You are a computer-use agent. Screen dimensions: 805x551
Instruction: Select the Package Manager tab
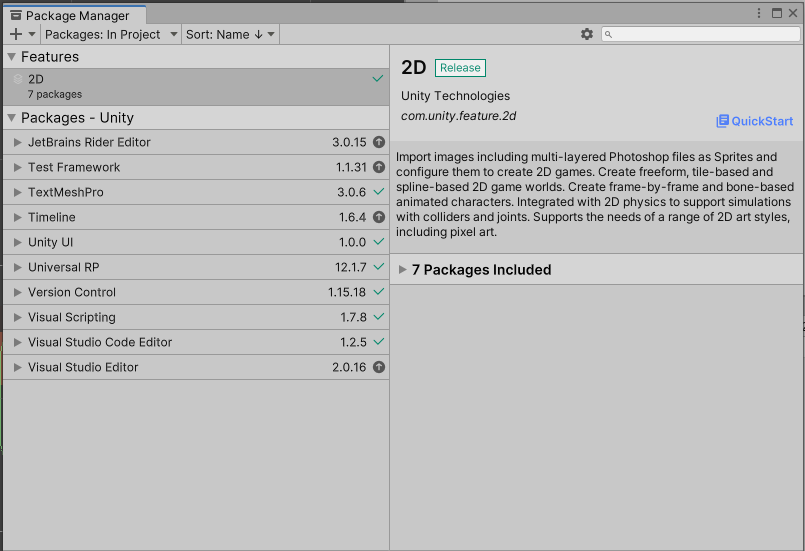coord(75,15)
